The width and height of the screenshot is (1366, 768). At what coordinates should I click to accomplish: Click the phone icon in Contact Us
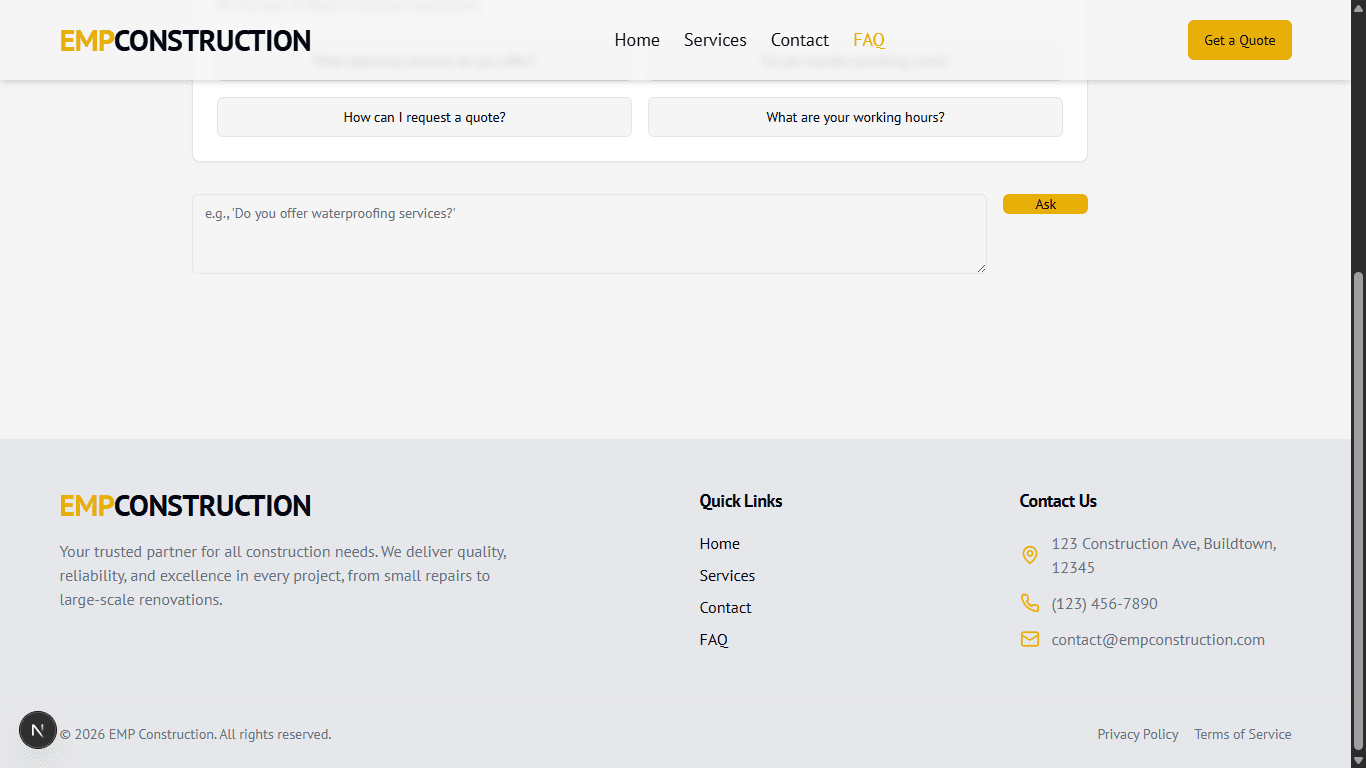pyautogui.click(x=1029, y=603)
